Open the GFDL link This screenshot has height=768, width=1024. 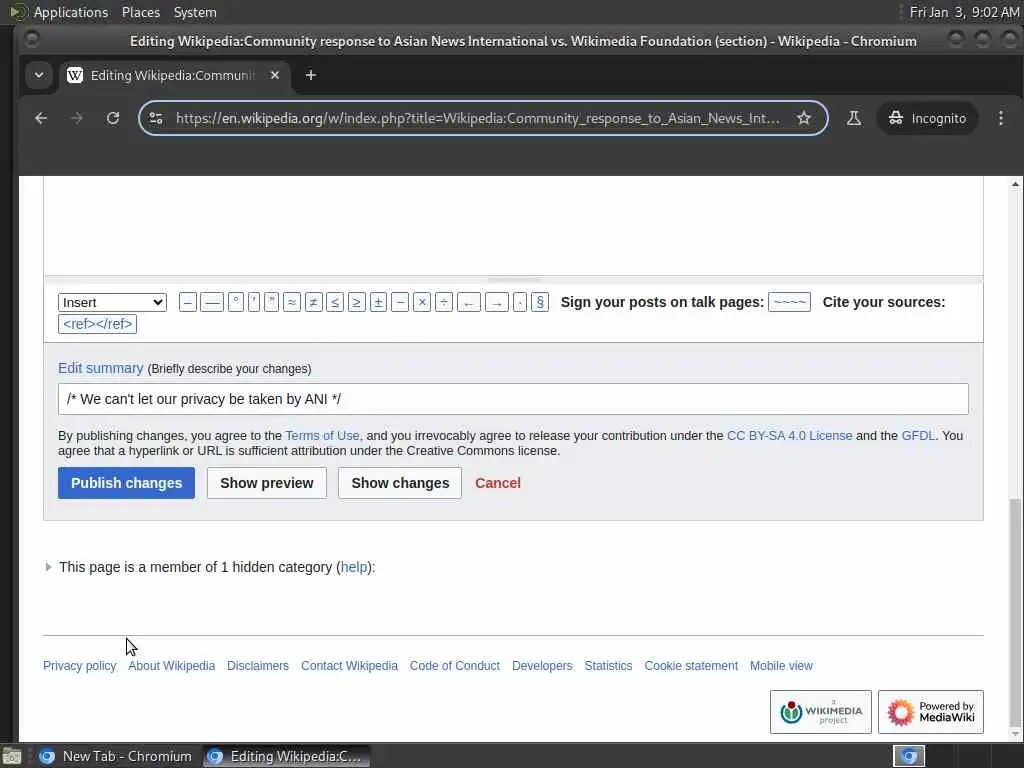click(x=918, y=436)
